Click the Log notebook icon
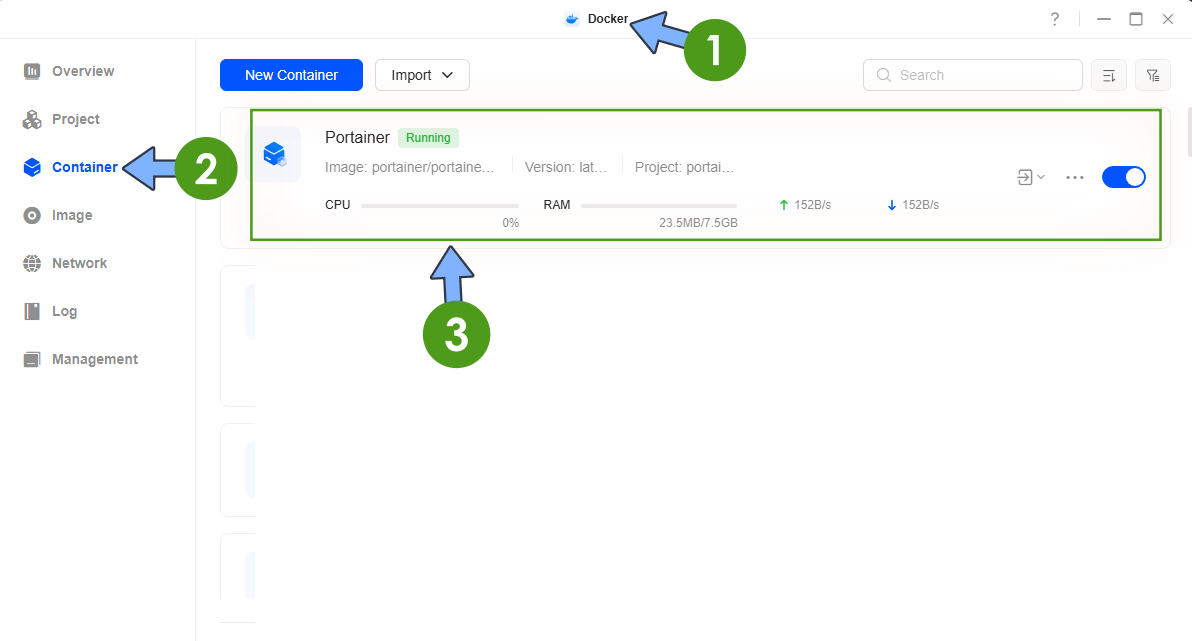 click(32, 311)
